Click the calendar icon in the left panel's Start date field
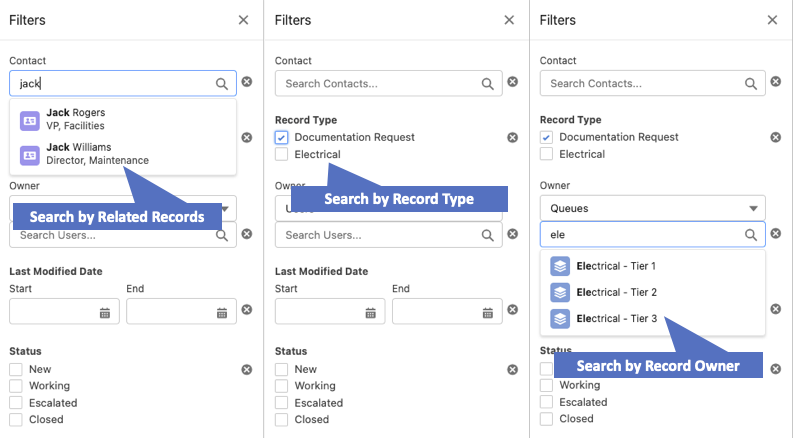The width and height of the screenshot is (793, 438). pos(105,313)
